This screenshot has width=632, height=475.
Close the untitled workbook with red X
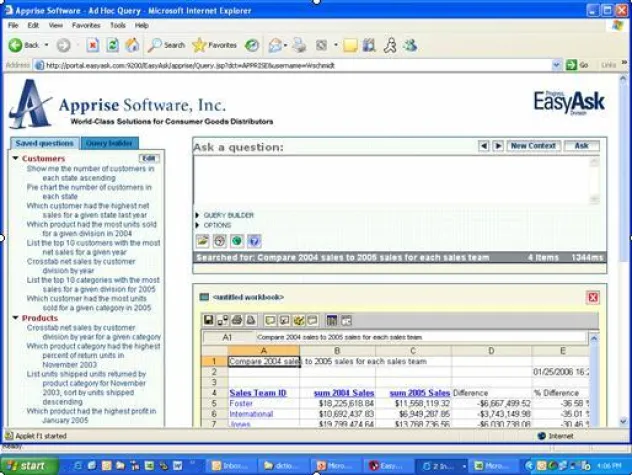tap(593, 297)
